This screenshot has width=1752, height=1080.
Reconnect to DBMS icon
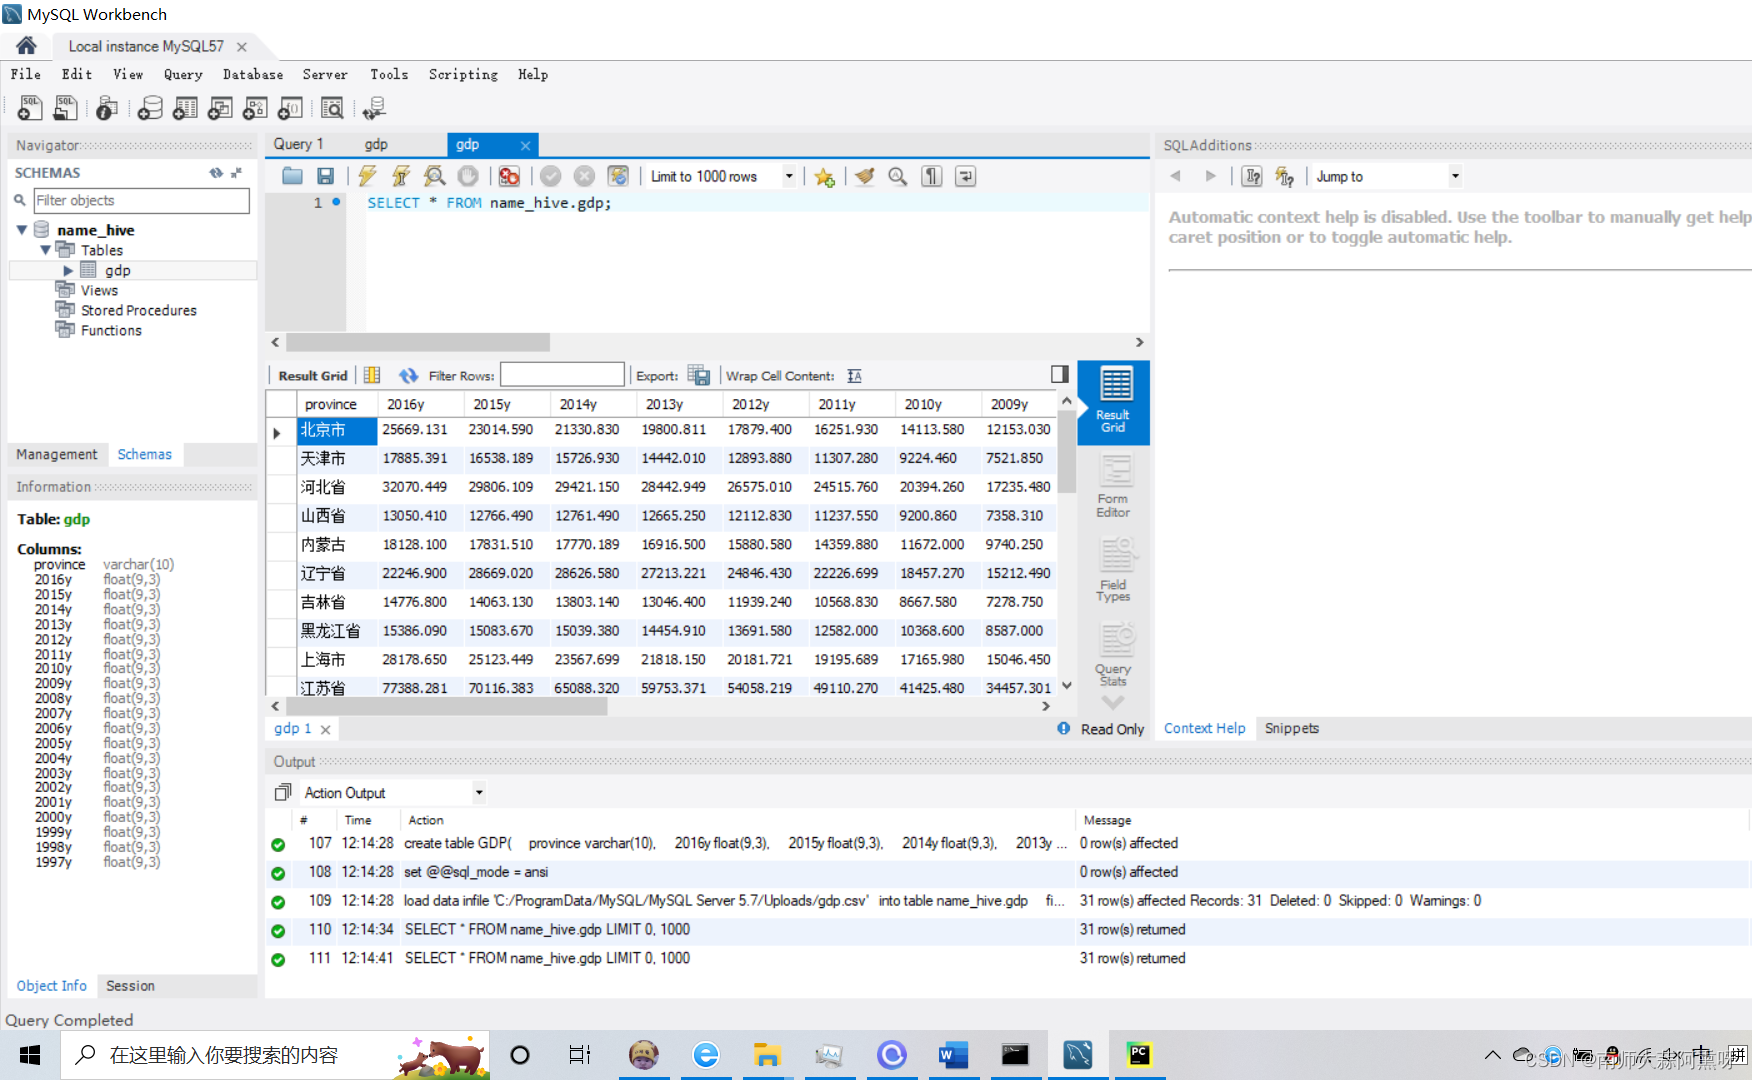pos(375,108)
